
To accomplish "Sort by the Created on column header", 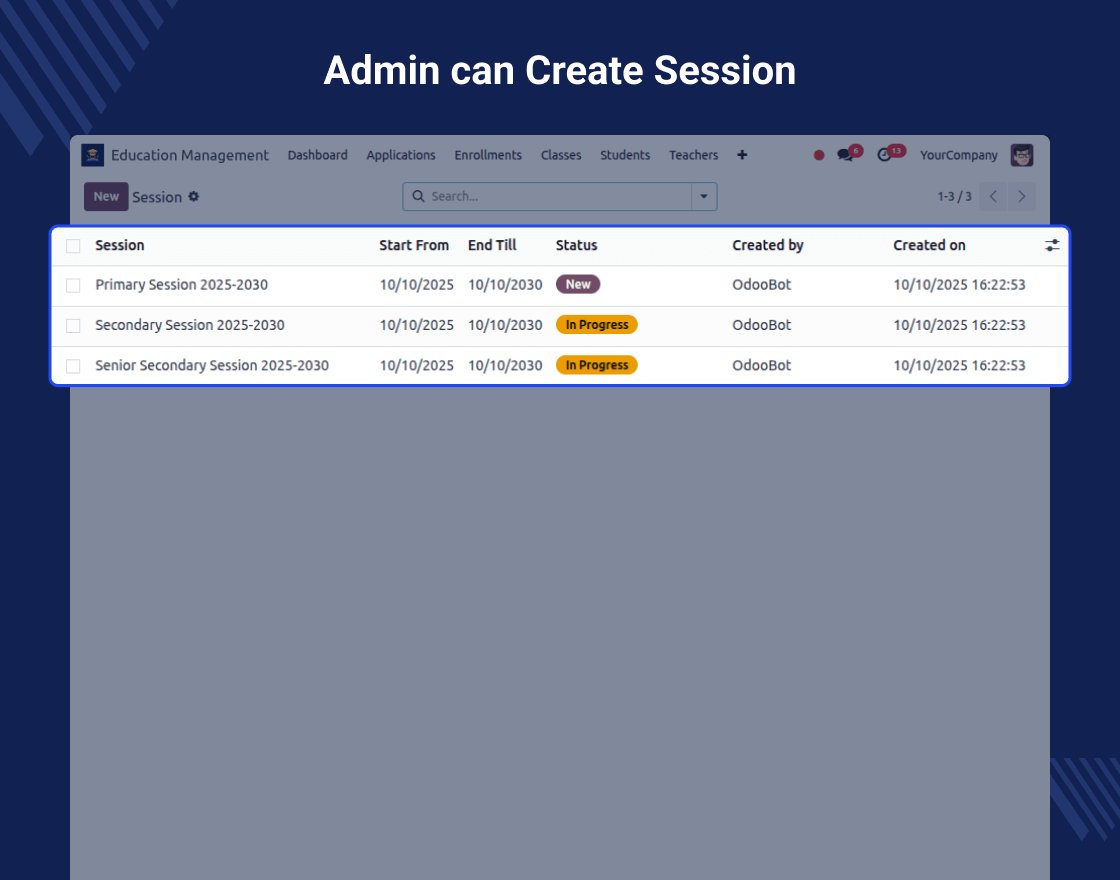I will point(929,245).
